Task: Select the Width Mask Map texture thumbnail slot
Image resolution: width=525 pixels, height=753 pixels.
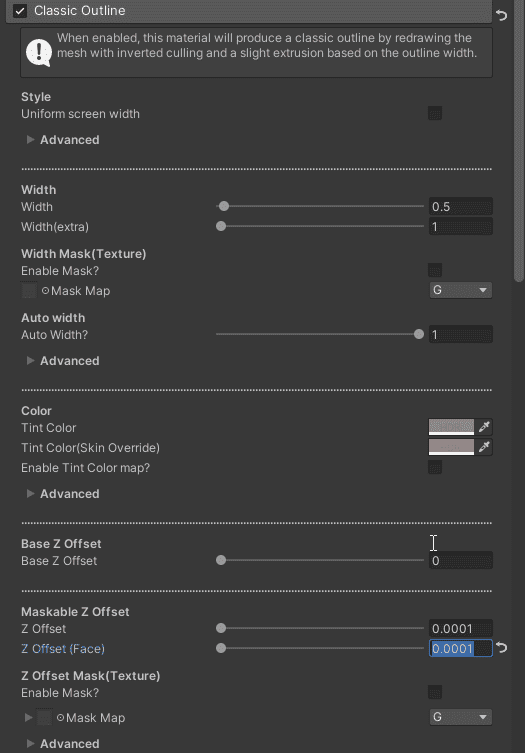Action: (29, 291)
